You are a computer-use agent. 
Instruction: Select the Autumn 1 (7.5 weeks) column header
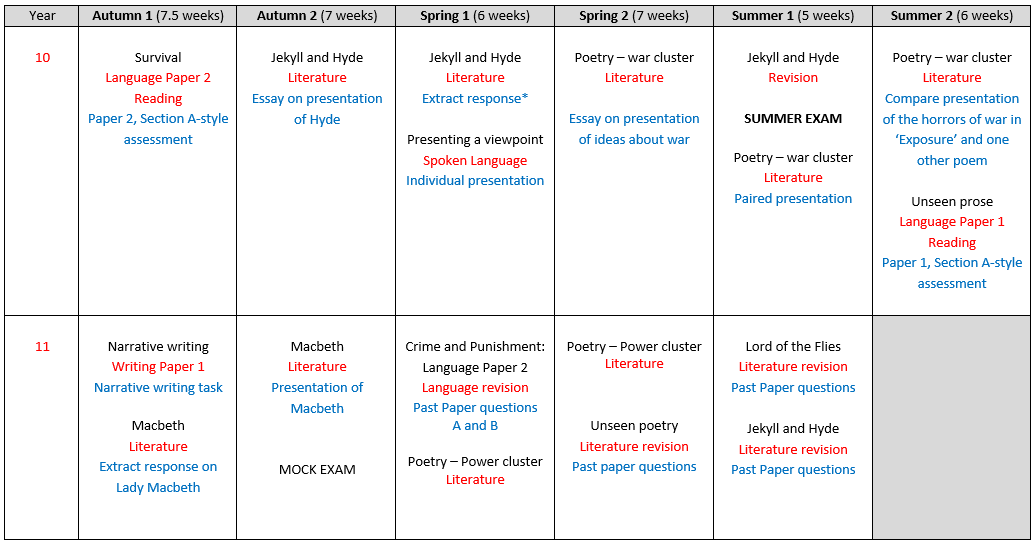[158, 15]
